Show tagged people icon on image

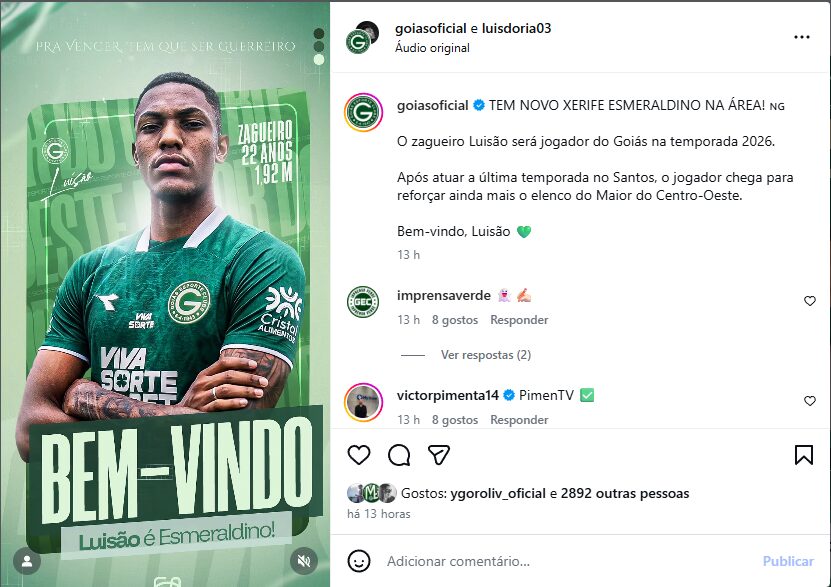27,561
